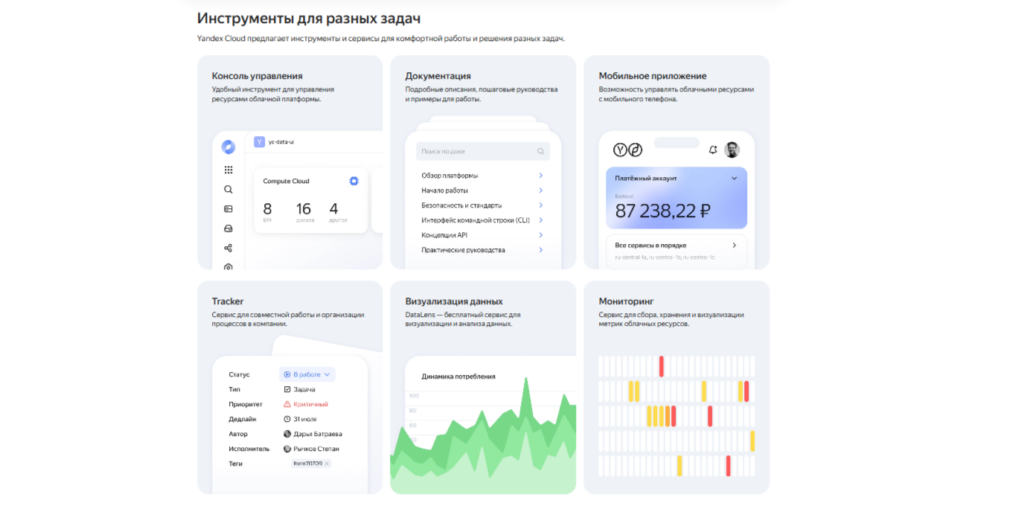
Task: Click the yc-data-ui project name
Action: point(281,142)
